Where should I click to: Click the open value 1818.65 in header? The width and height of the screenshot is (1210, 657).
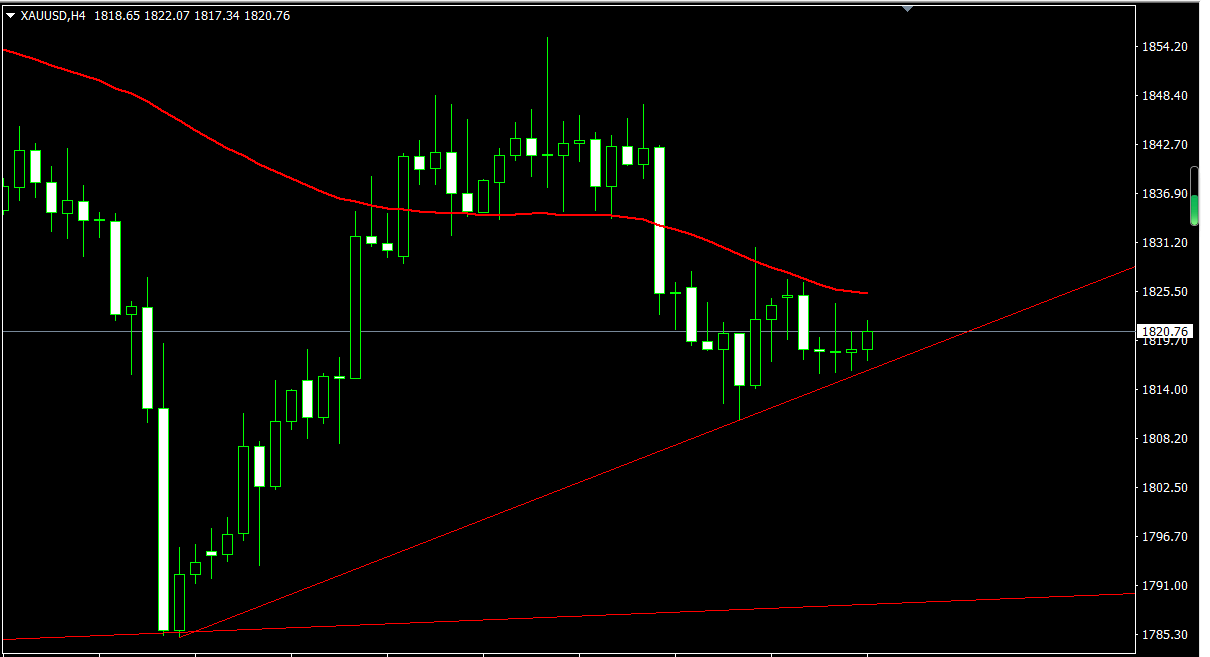click(117, 16)
